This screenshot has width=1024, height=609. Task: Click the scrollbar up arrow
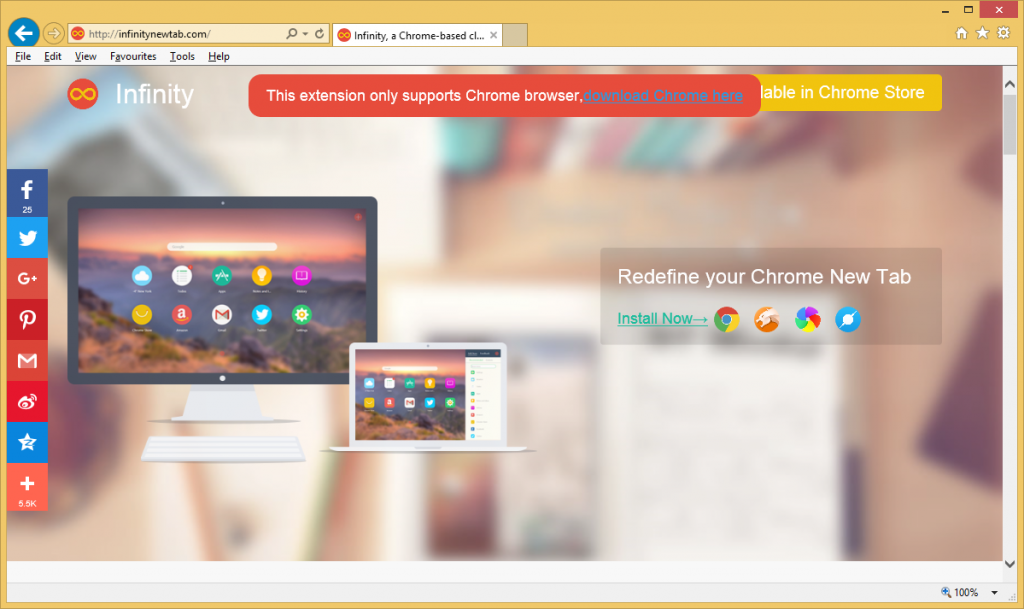(x=1010, y=84)
